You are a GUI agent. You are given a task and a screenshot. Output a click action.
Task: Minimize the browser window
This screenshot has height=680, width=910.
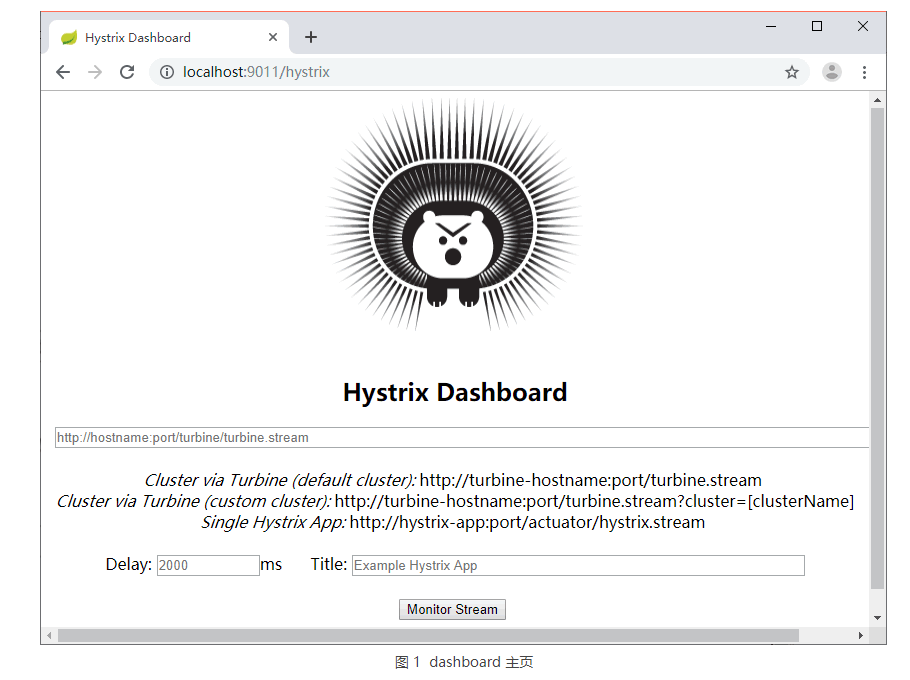771,26
